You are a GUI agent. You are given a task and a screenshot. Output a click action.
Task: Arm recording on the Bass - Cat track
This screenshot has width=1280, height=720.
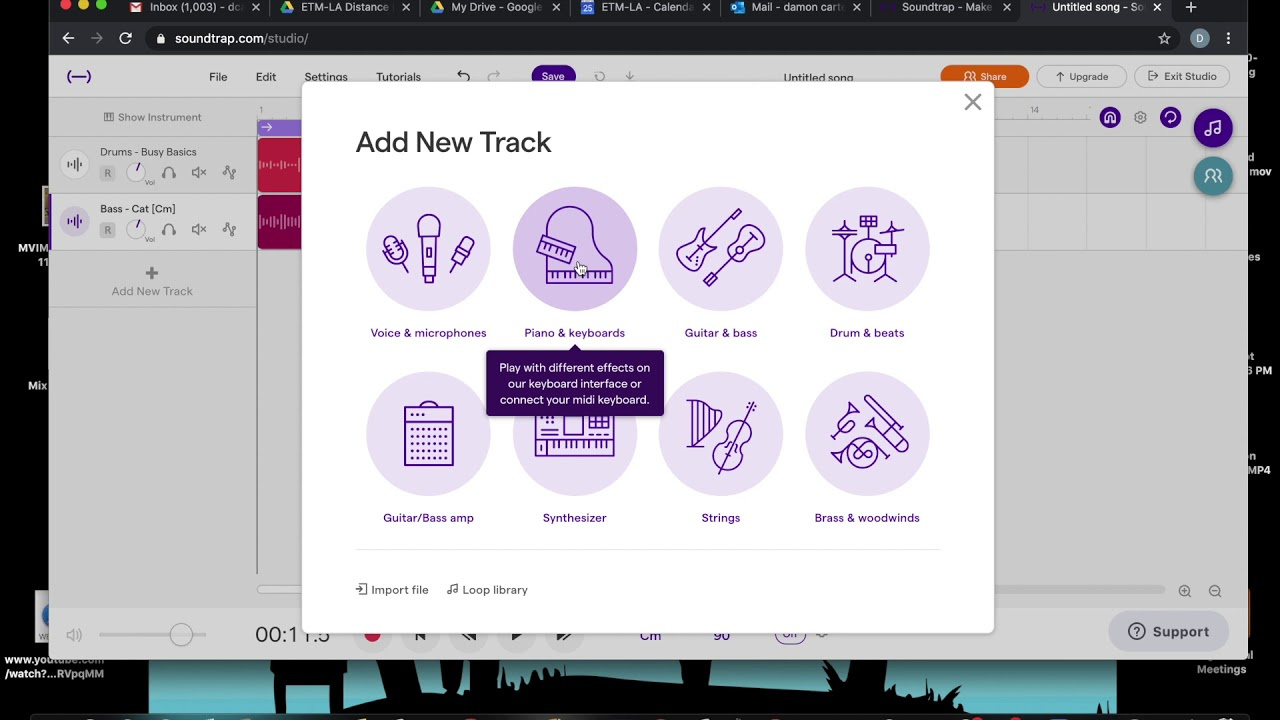pos(107,229)
